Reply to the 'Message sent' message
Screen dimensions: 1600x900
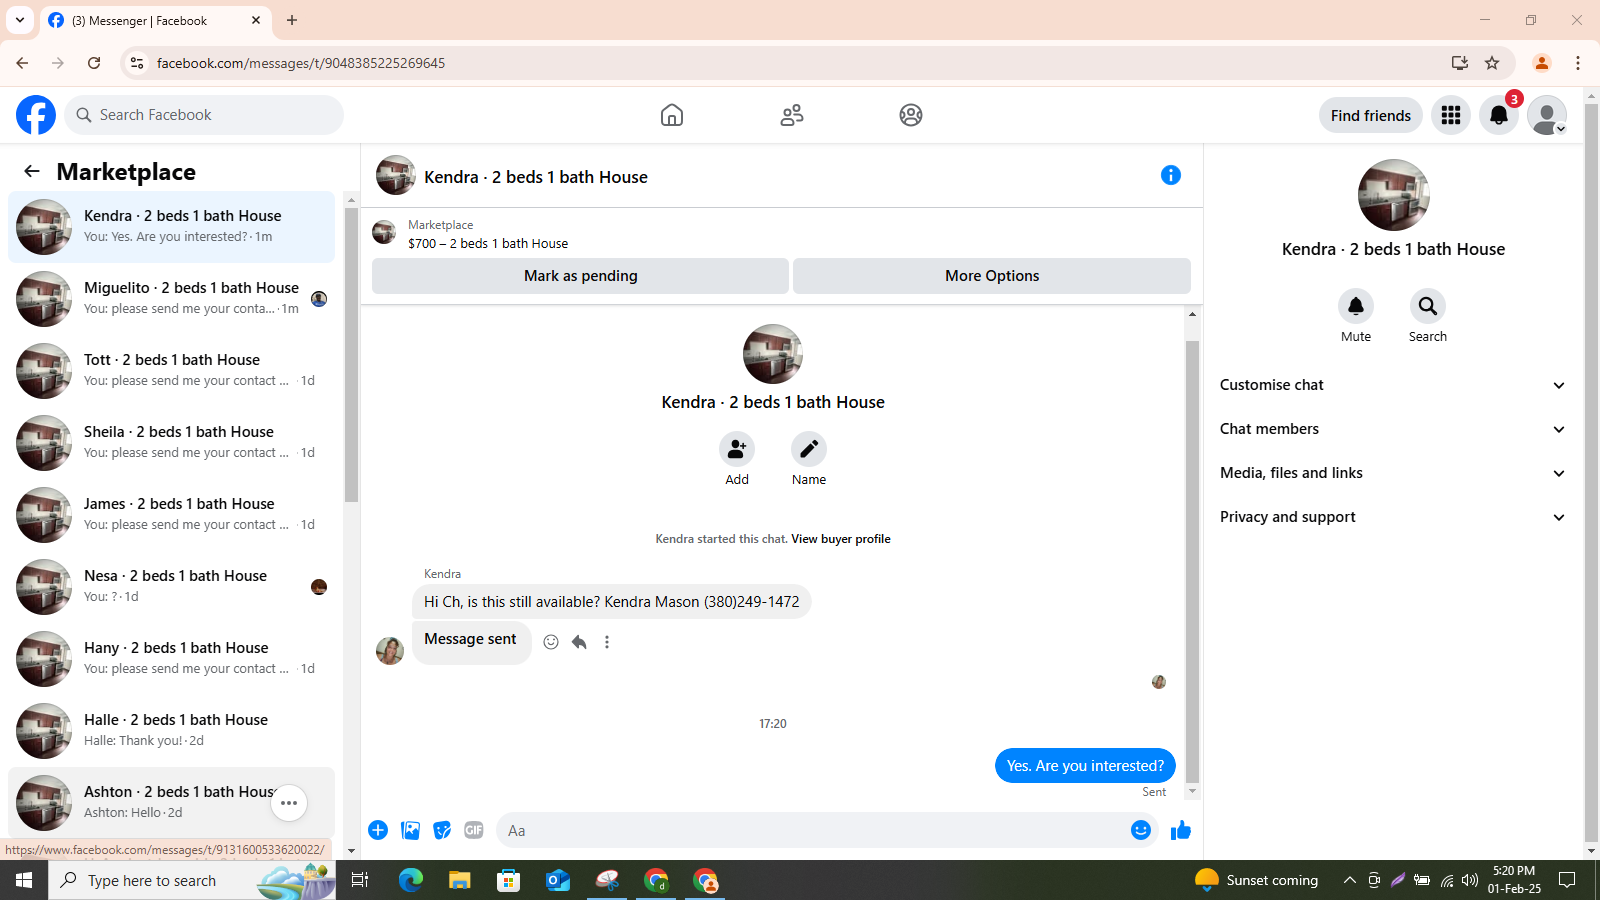click(x=579, y=642)
